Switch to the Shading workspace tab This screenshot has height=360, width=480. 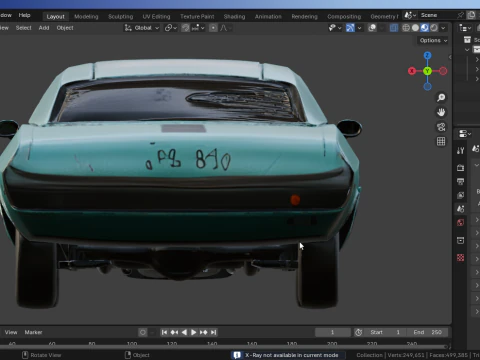tap(234, 16)
